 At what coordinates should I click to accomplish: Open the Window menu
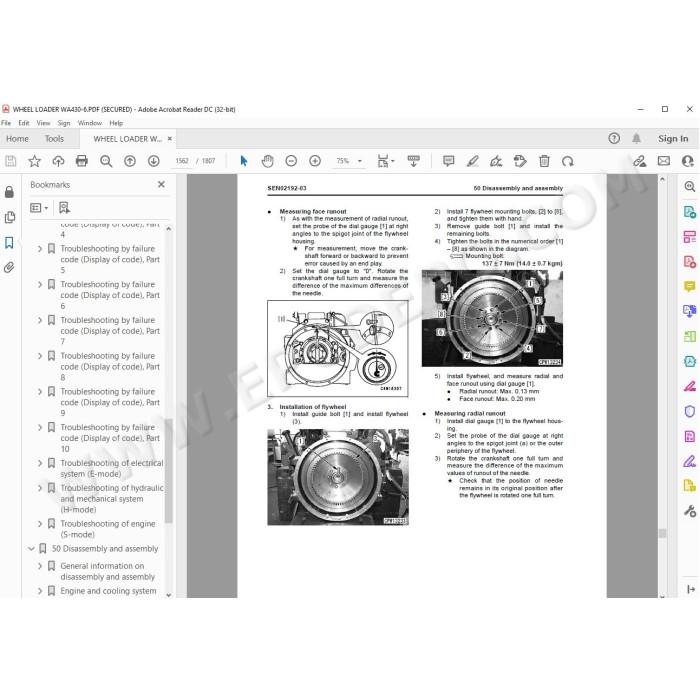pyautogui.click(x=90, y=123)
